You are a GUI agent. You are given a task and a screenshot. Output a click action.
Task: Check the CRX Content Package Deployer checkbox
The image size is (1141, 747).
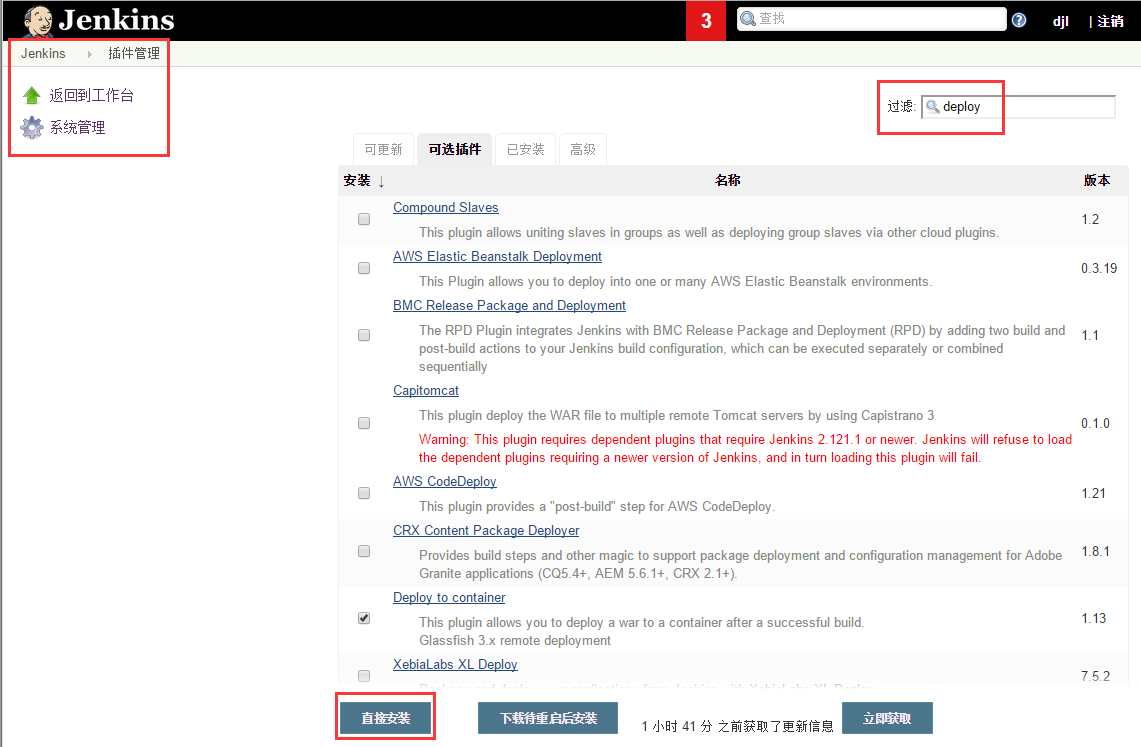click(x=364, y=551)
